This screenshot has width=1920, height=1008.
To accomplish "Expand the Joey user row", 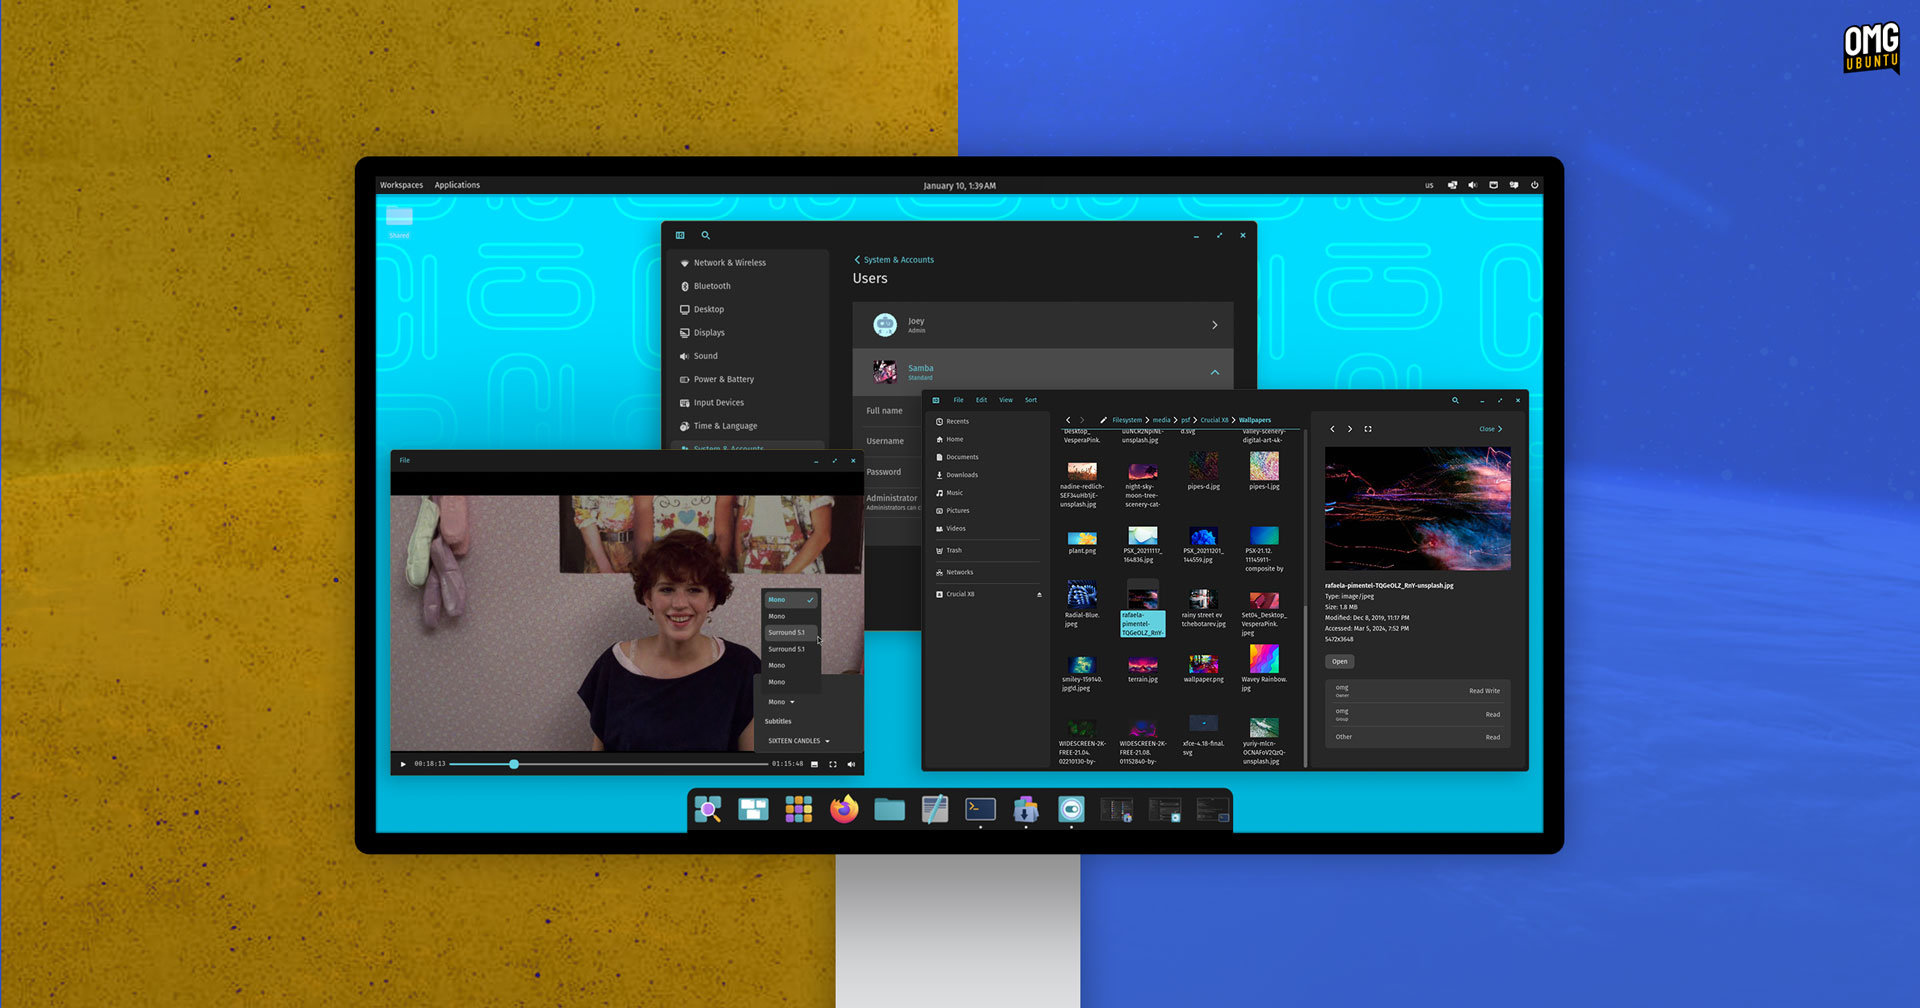I will tap(1042, 325).
